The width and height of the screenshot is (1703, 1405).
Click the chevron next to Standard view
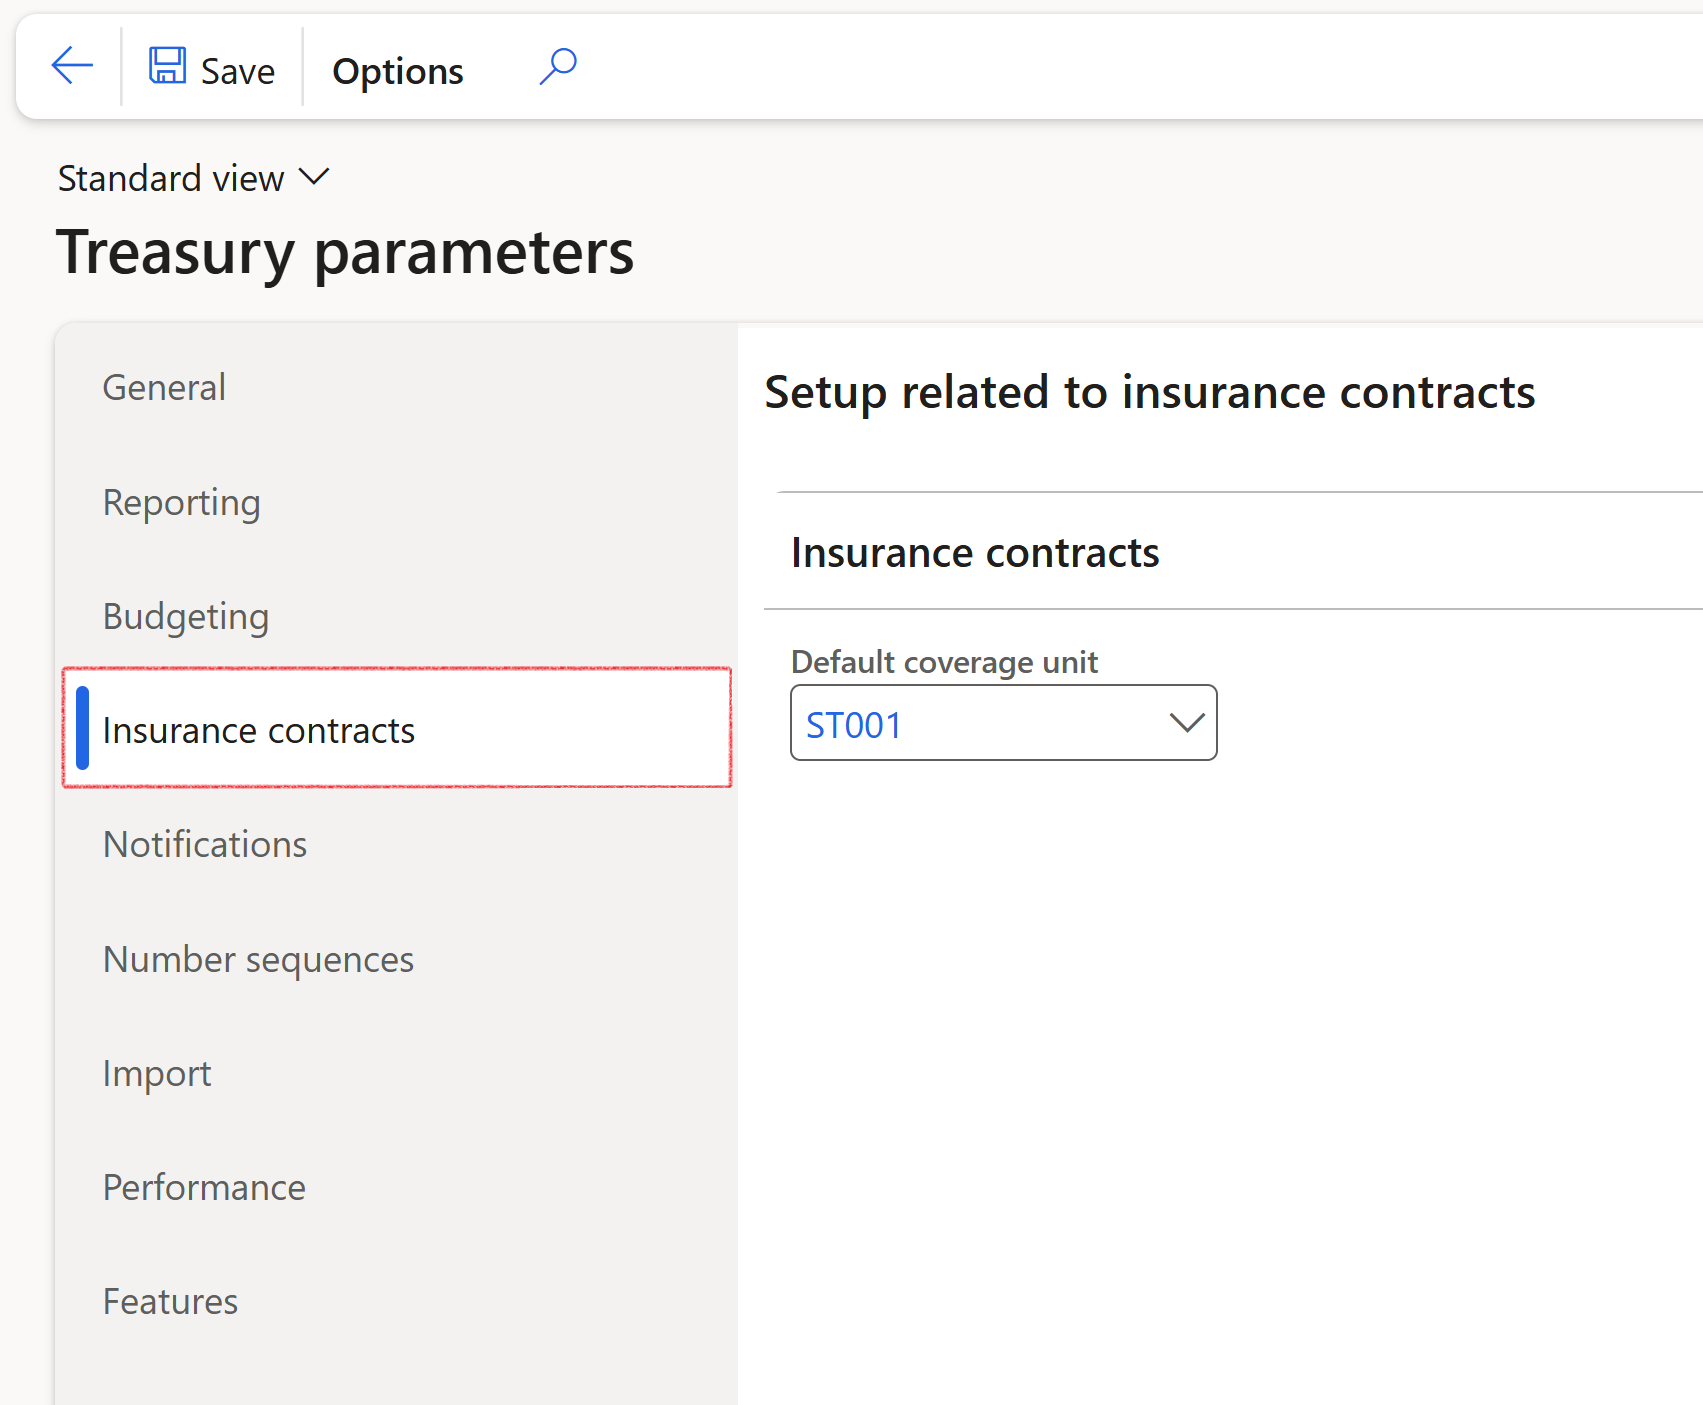click(314, 177)
